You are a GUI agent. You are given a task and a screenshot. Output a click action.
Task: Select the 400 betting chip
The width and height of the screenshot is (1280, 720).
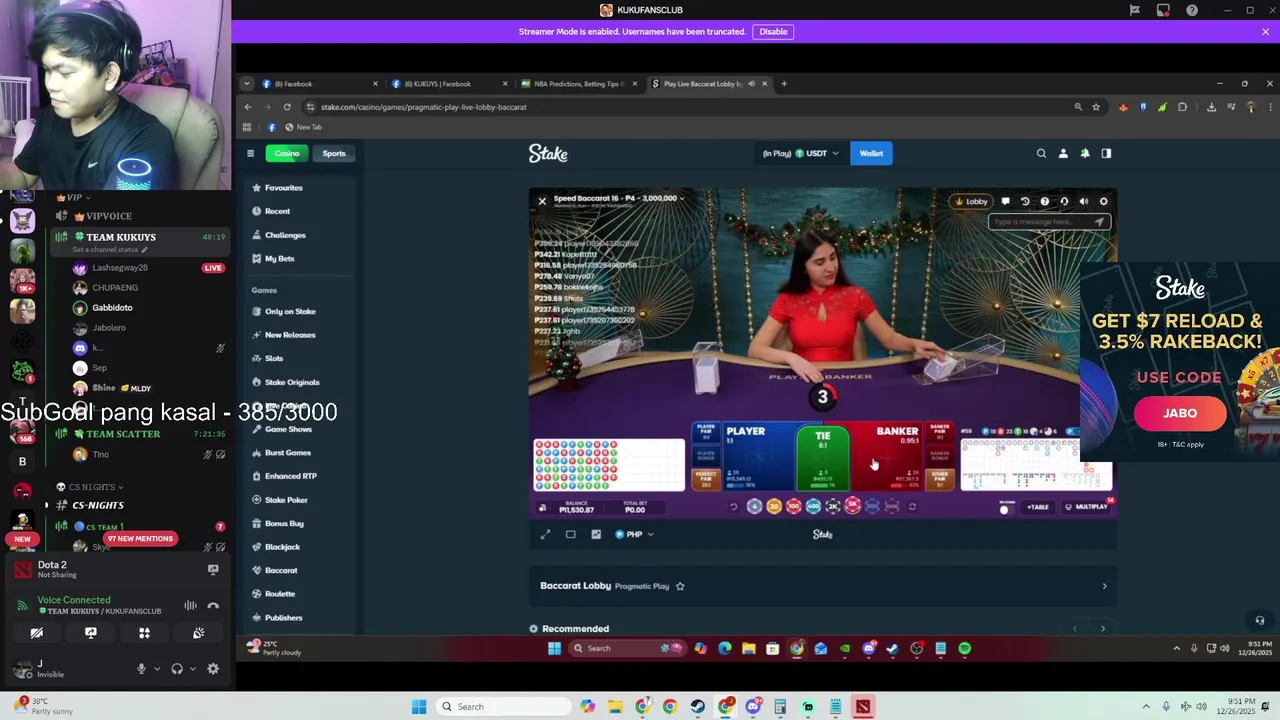[813, 507]
